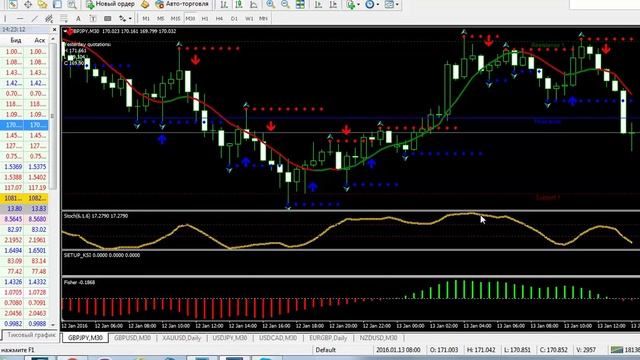Set timeframe to M5
The width and height of the screenshot is (640, 360).
[160, 19]
